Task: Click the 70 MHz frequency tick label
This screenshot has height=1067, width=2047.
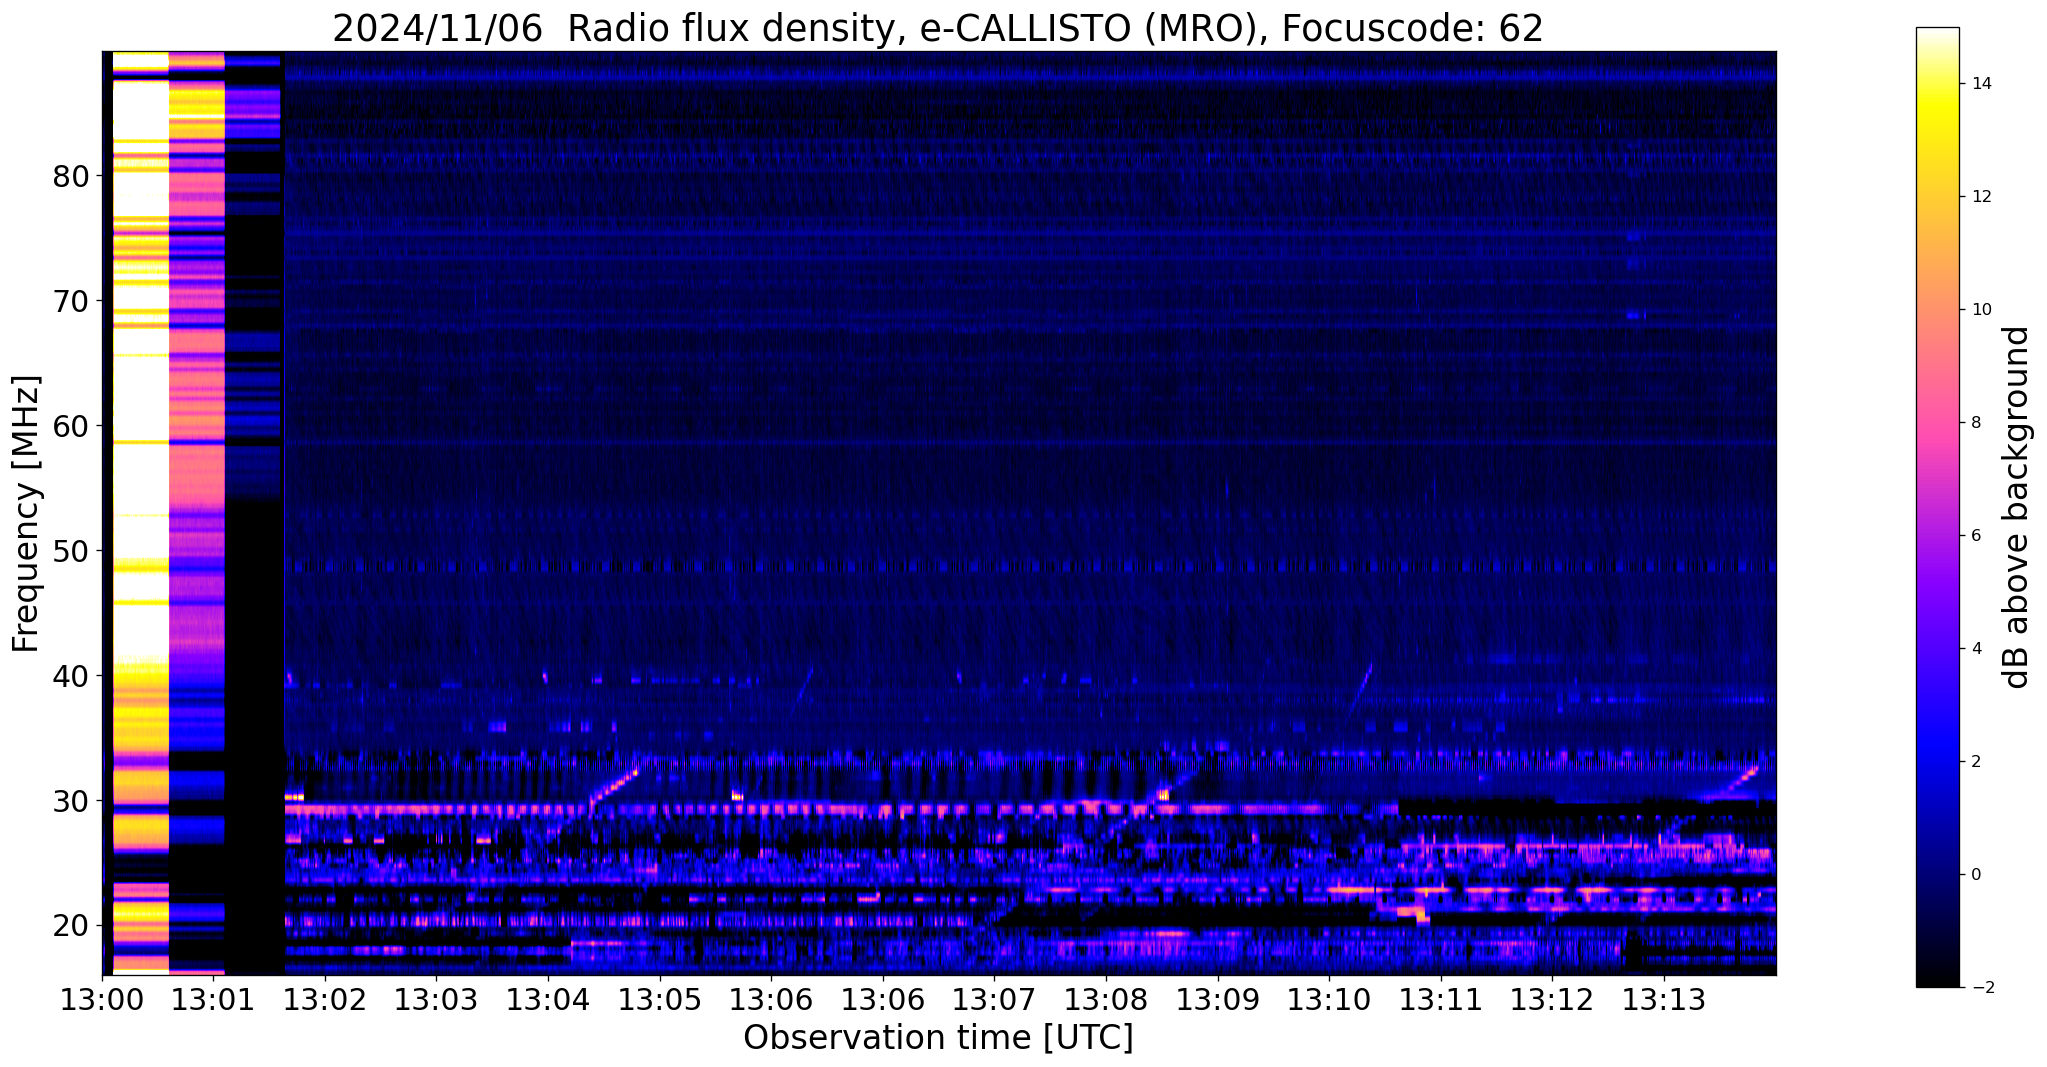Action: [71, 301]
